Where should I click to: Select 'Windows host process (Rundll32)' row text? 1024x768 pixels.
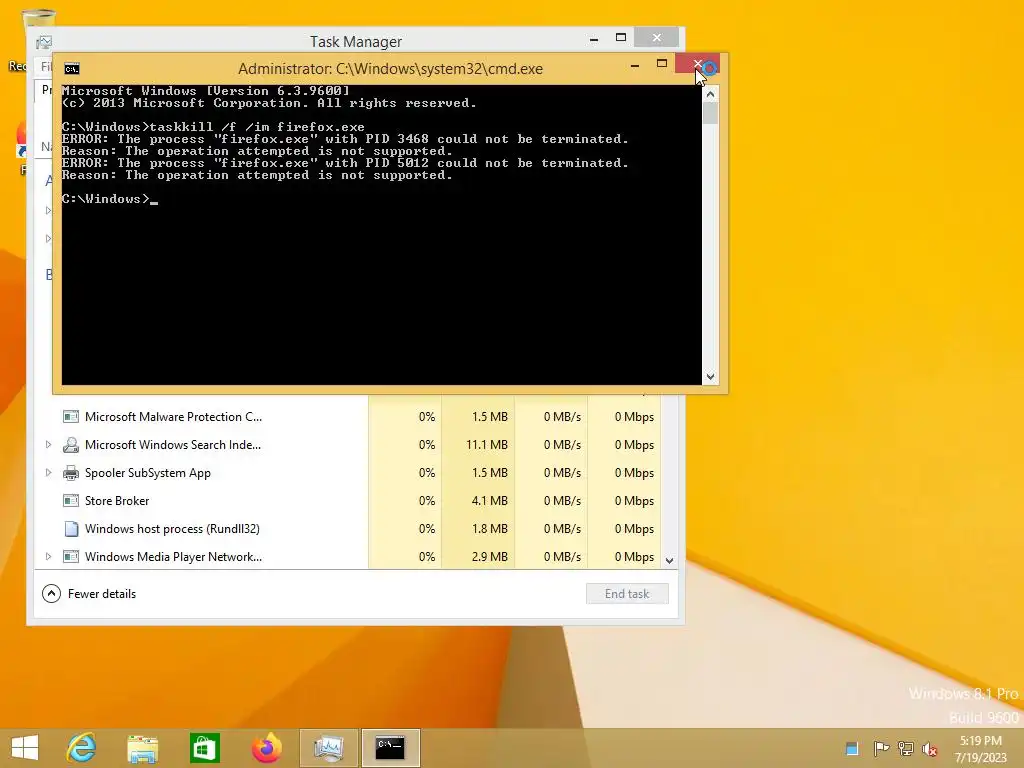point(172,529)
